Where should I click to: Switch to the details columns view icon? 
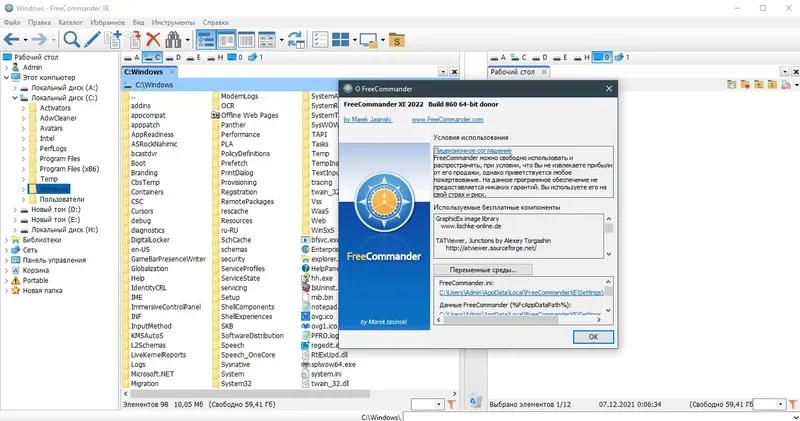coord(246,39)
